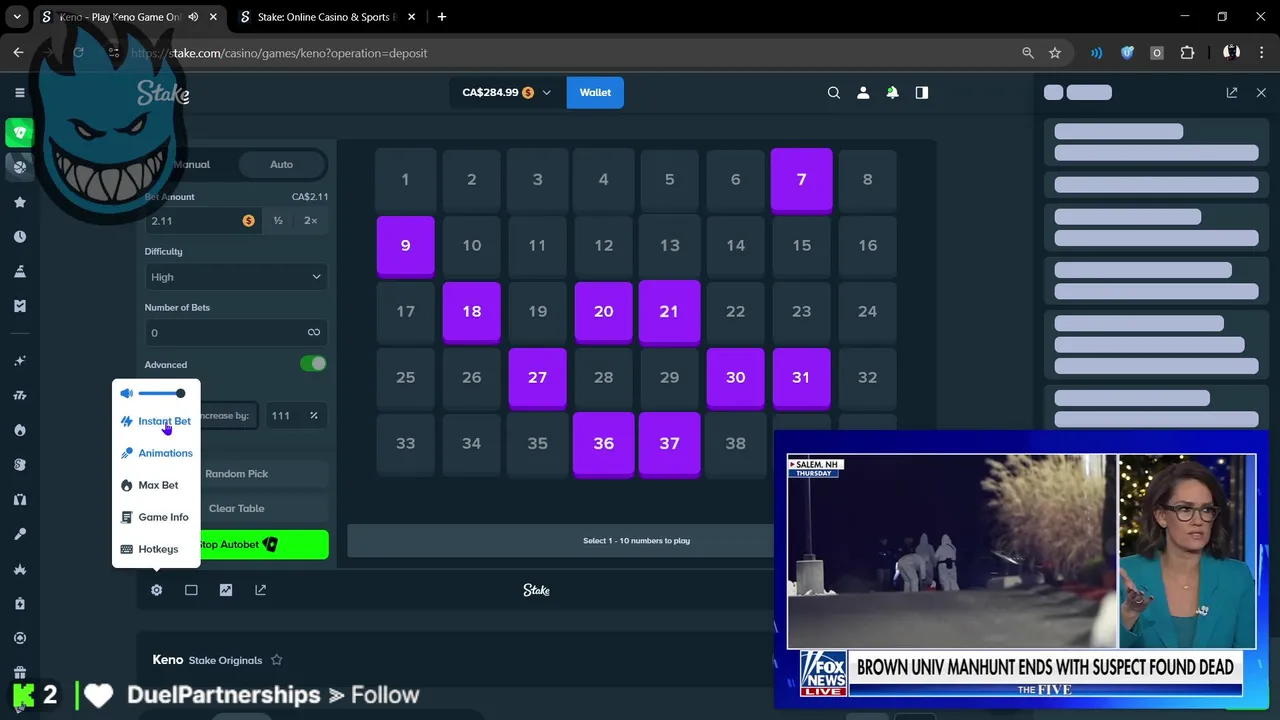Image resolution: width=1280 pixels, height=720 pixels.
Task: Click the search magnifier icon in Stake header
Action: [834, 92]
